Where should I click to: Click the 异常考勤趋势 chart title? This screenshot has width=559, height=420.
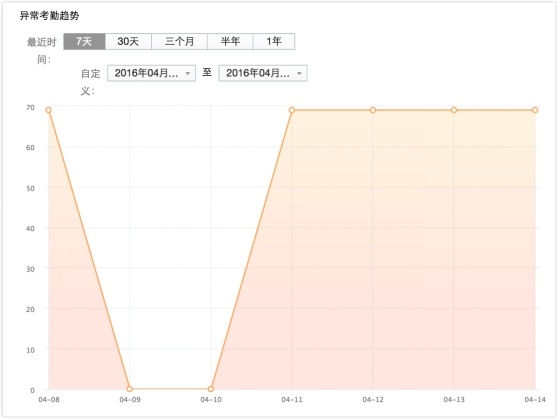tap(49, 16)
